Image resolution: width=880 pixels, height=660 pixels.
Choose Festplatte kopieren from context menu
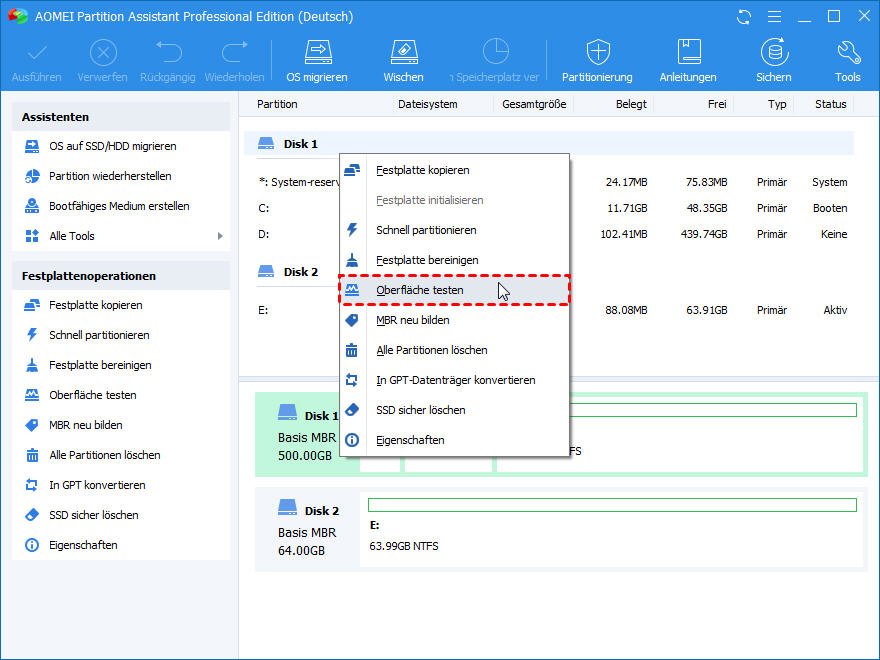tap(422, 170)
